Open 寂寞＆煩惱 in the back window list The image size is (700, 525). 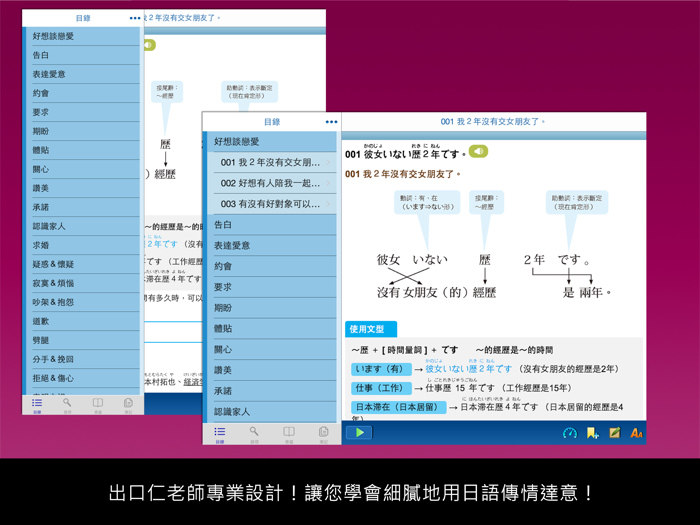tap(83, 283)
